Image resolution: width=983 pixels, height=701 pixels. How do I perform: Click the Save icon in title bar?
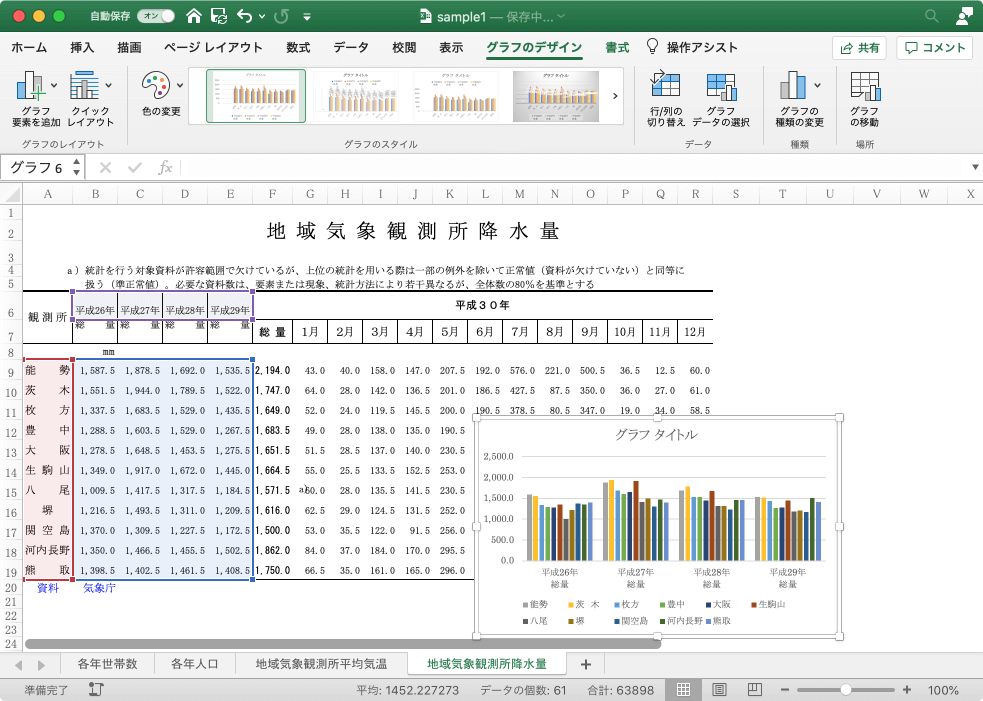pyautogui.click(x=219, y=16)
